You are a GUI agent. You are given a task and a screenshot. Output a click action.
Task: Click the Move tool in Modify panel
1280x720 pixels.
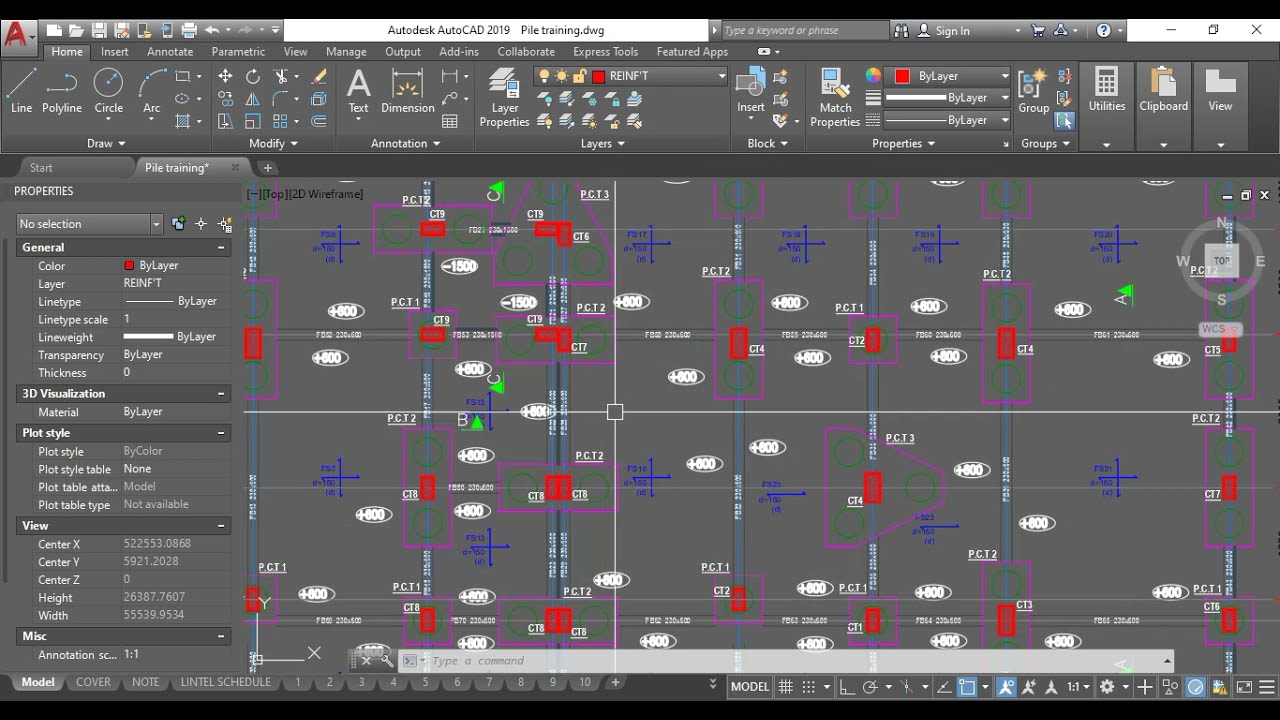[225, 76]
